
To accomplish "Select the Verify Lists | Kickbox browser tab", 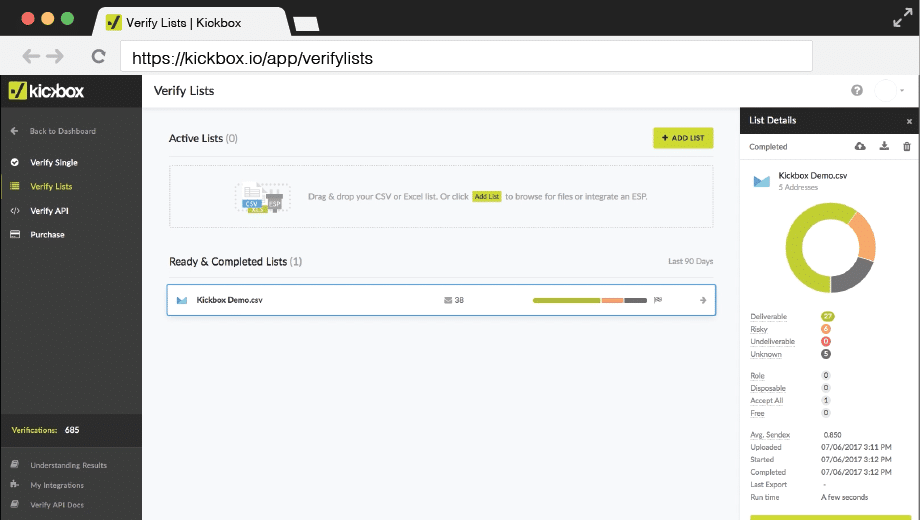I will coord(191,22).
